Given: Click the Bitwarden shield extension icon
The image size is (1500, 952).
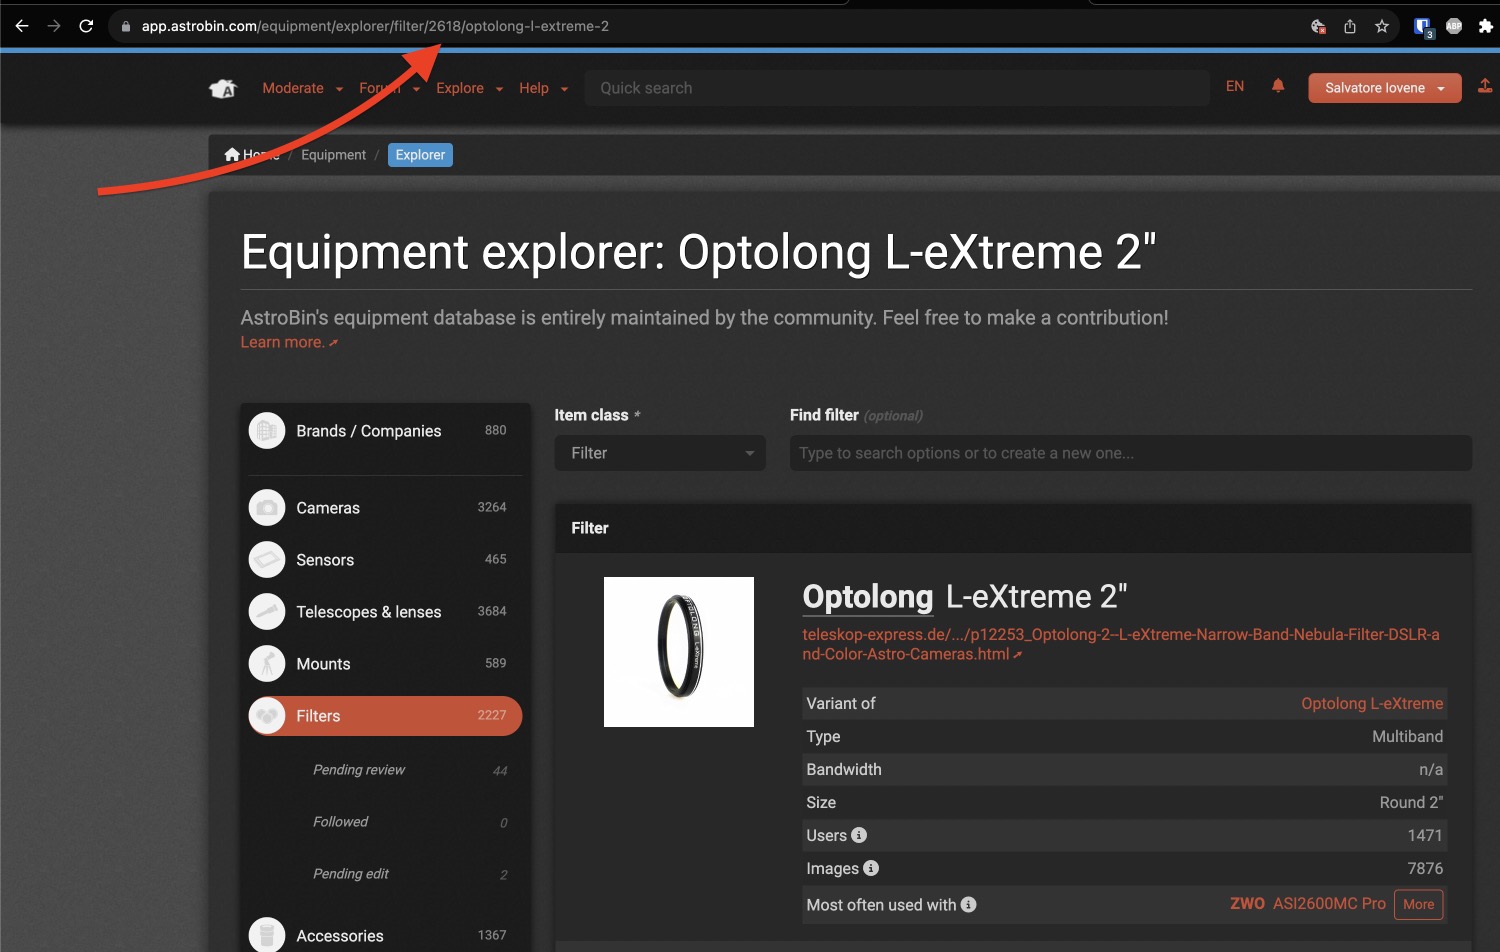Looking at the screenshot, I should (x=1423, y=27).
